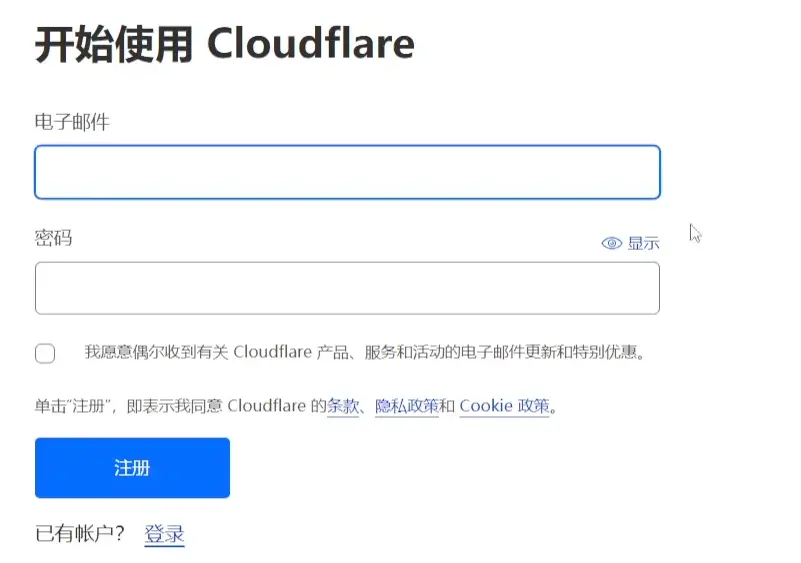Click the quoted 注册 word in agreement sentence

(x=88, y=406)
